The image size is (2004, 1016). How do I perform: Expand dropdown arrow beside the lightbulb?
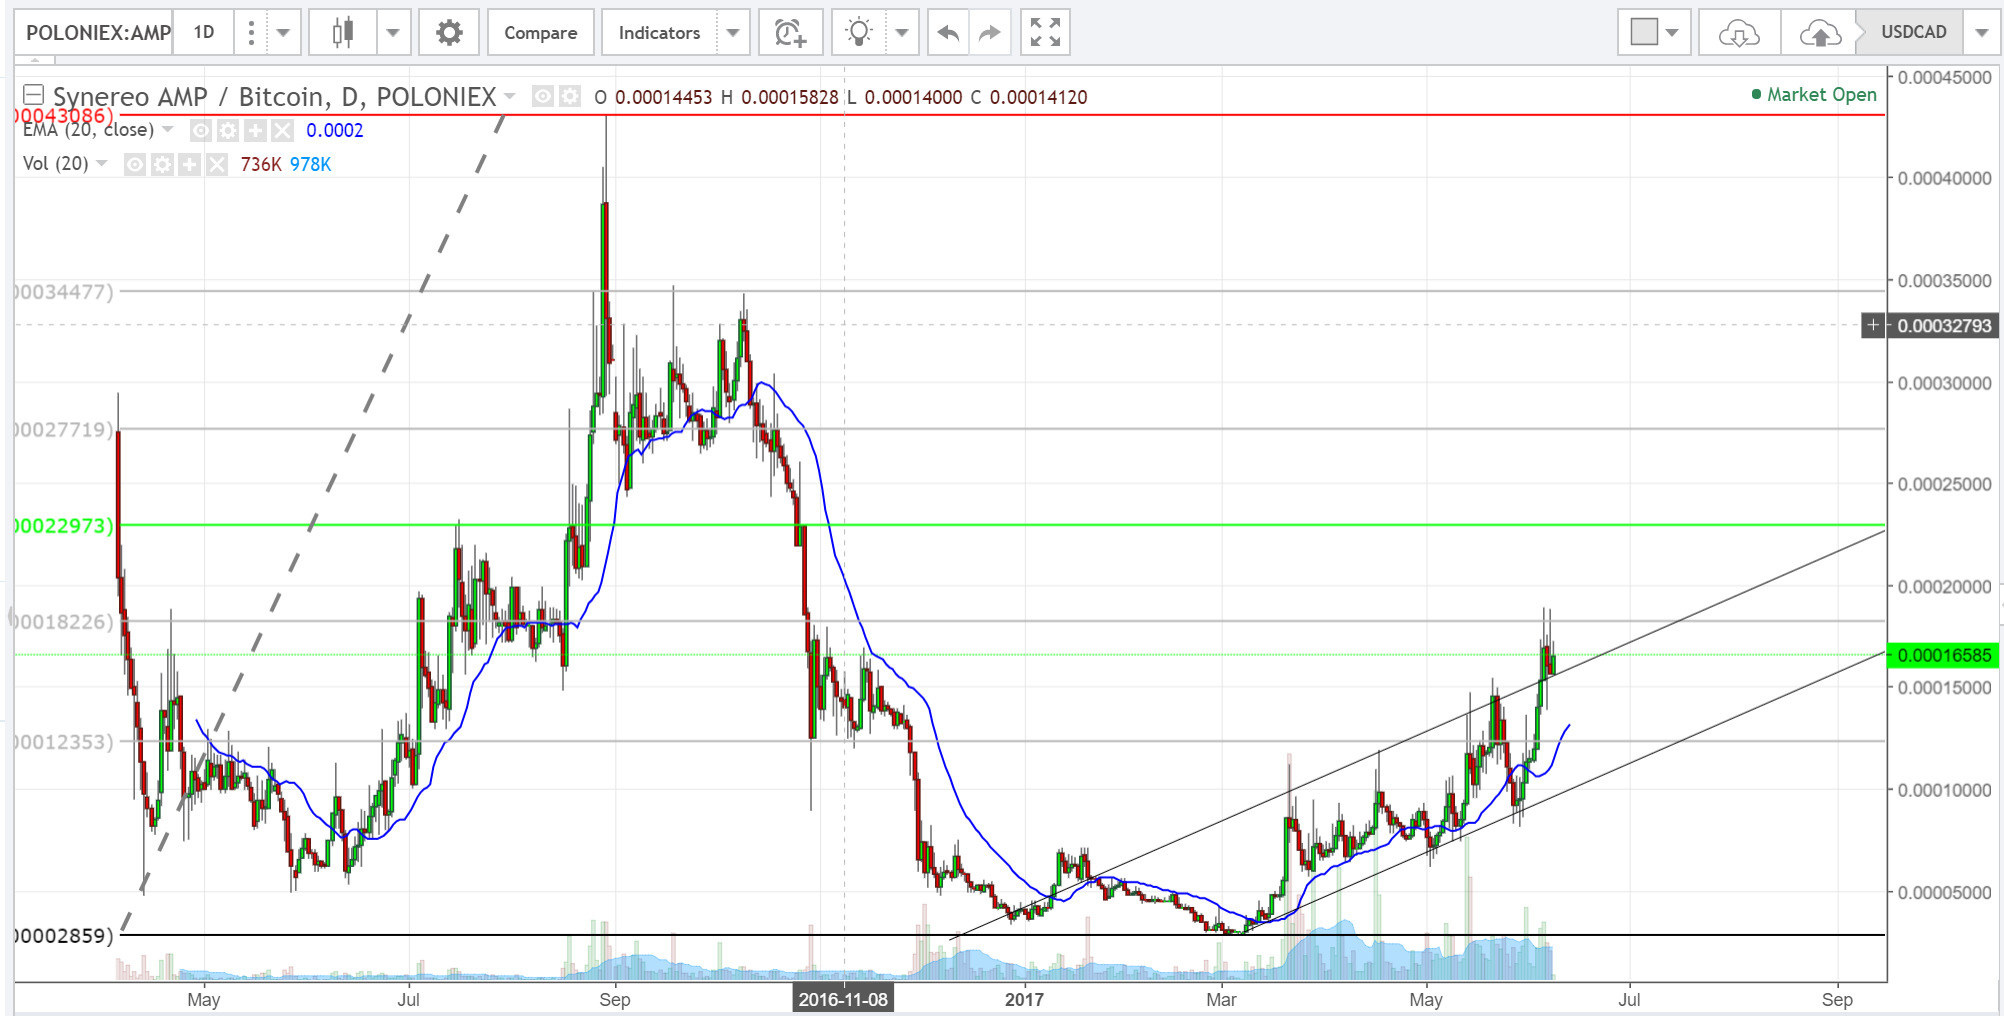coord(902,33)
